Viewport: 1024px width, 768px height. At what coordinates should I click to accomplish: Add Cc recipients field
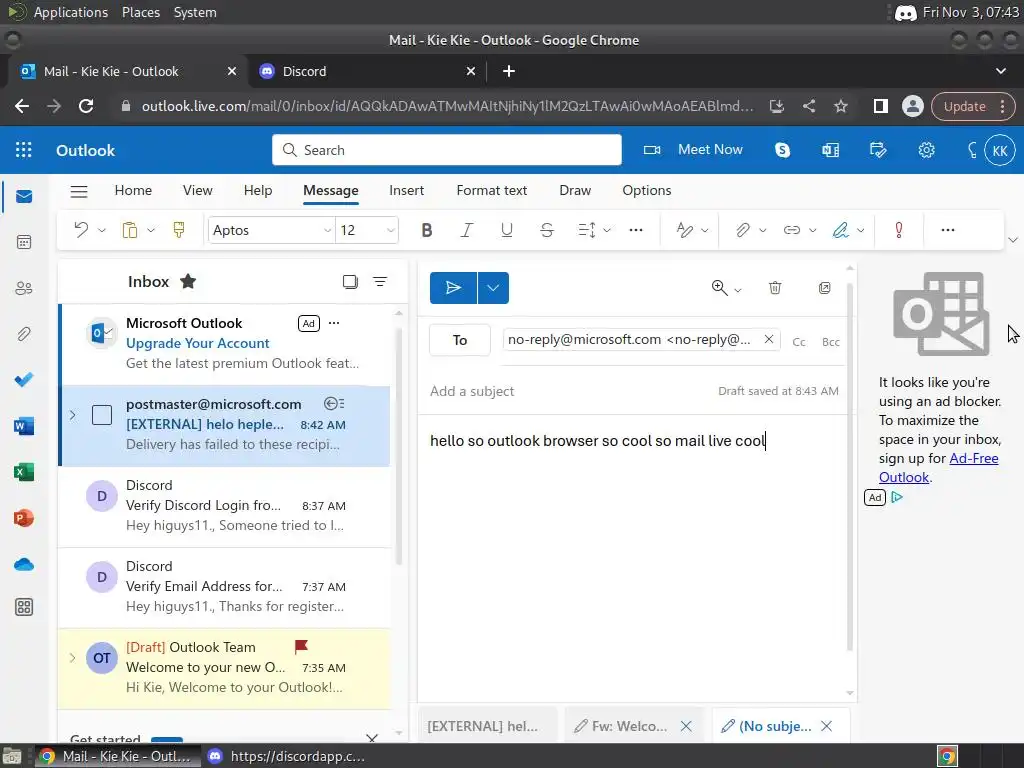pos(799,342)
